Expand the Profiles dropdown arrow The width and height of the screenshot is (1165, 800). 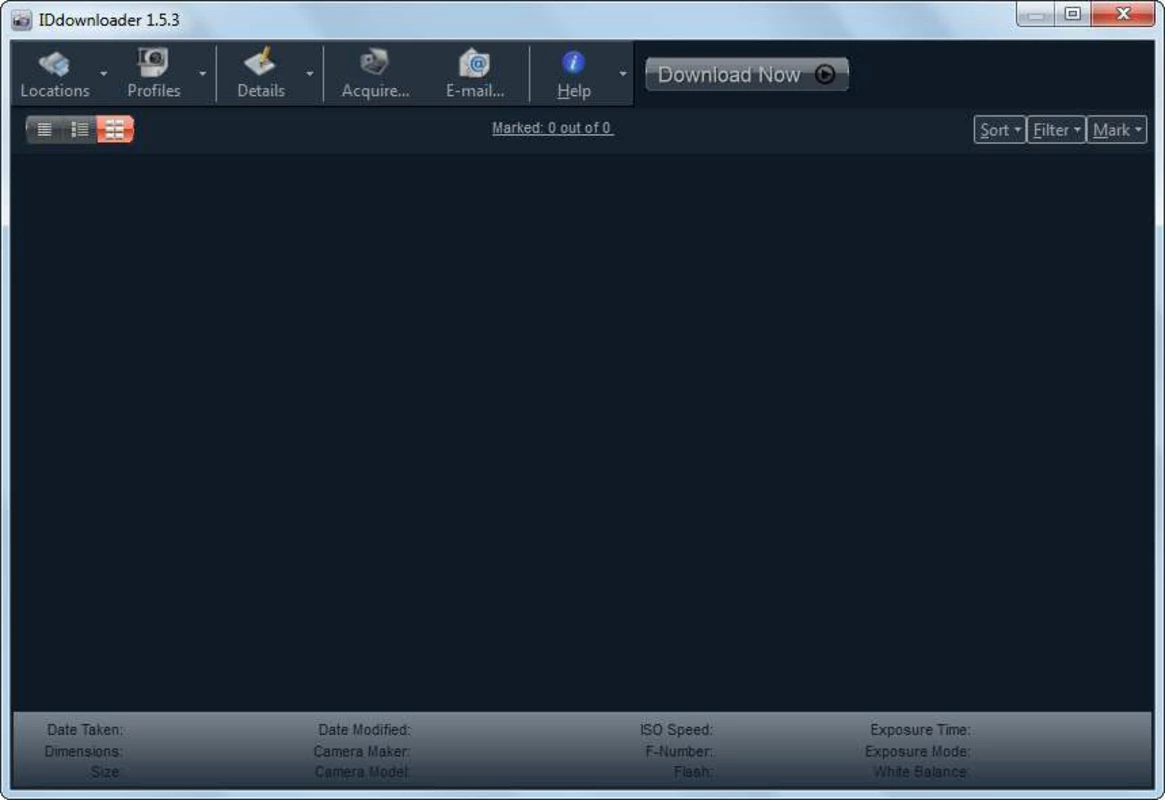202,74
